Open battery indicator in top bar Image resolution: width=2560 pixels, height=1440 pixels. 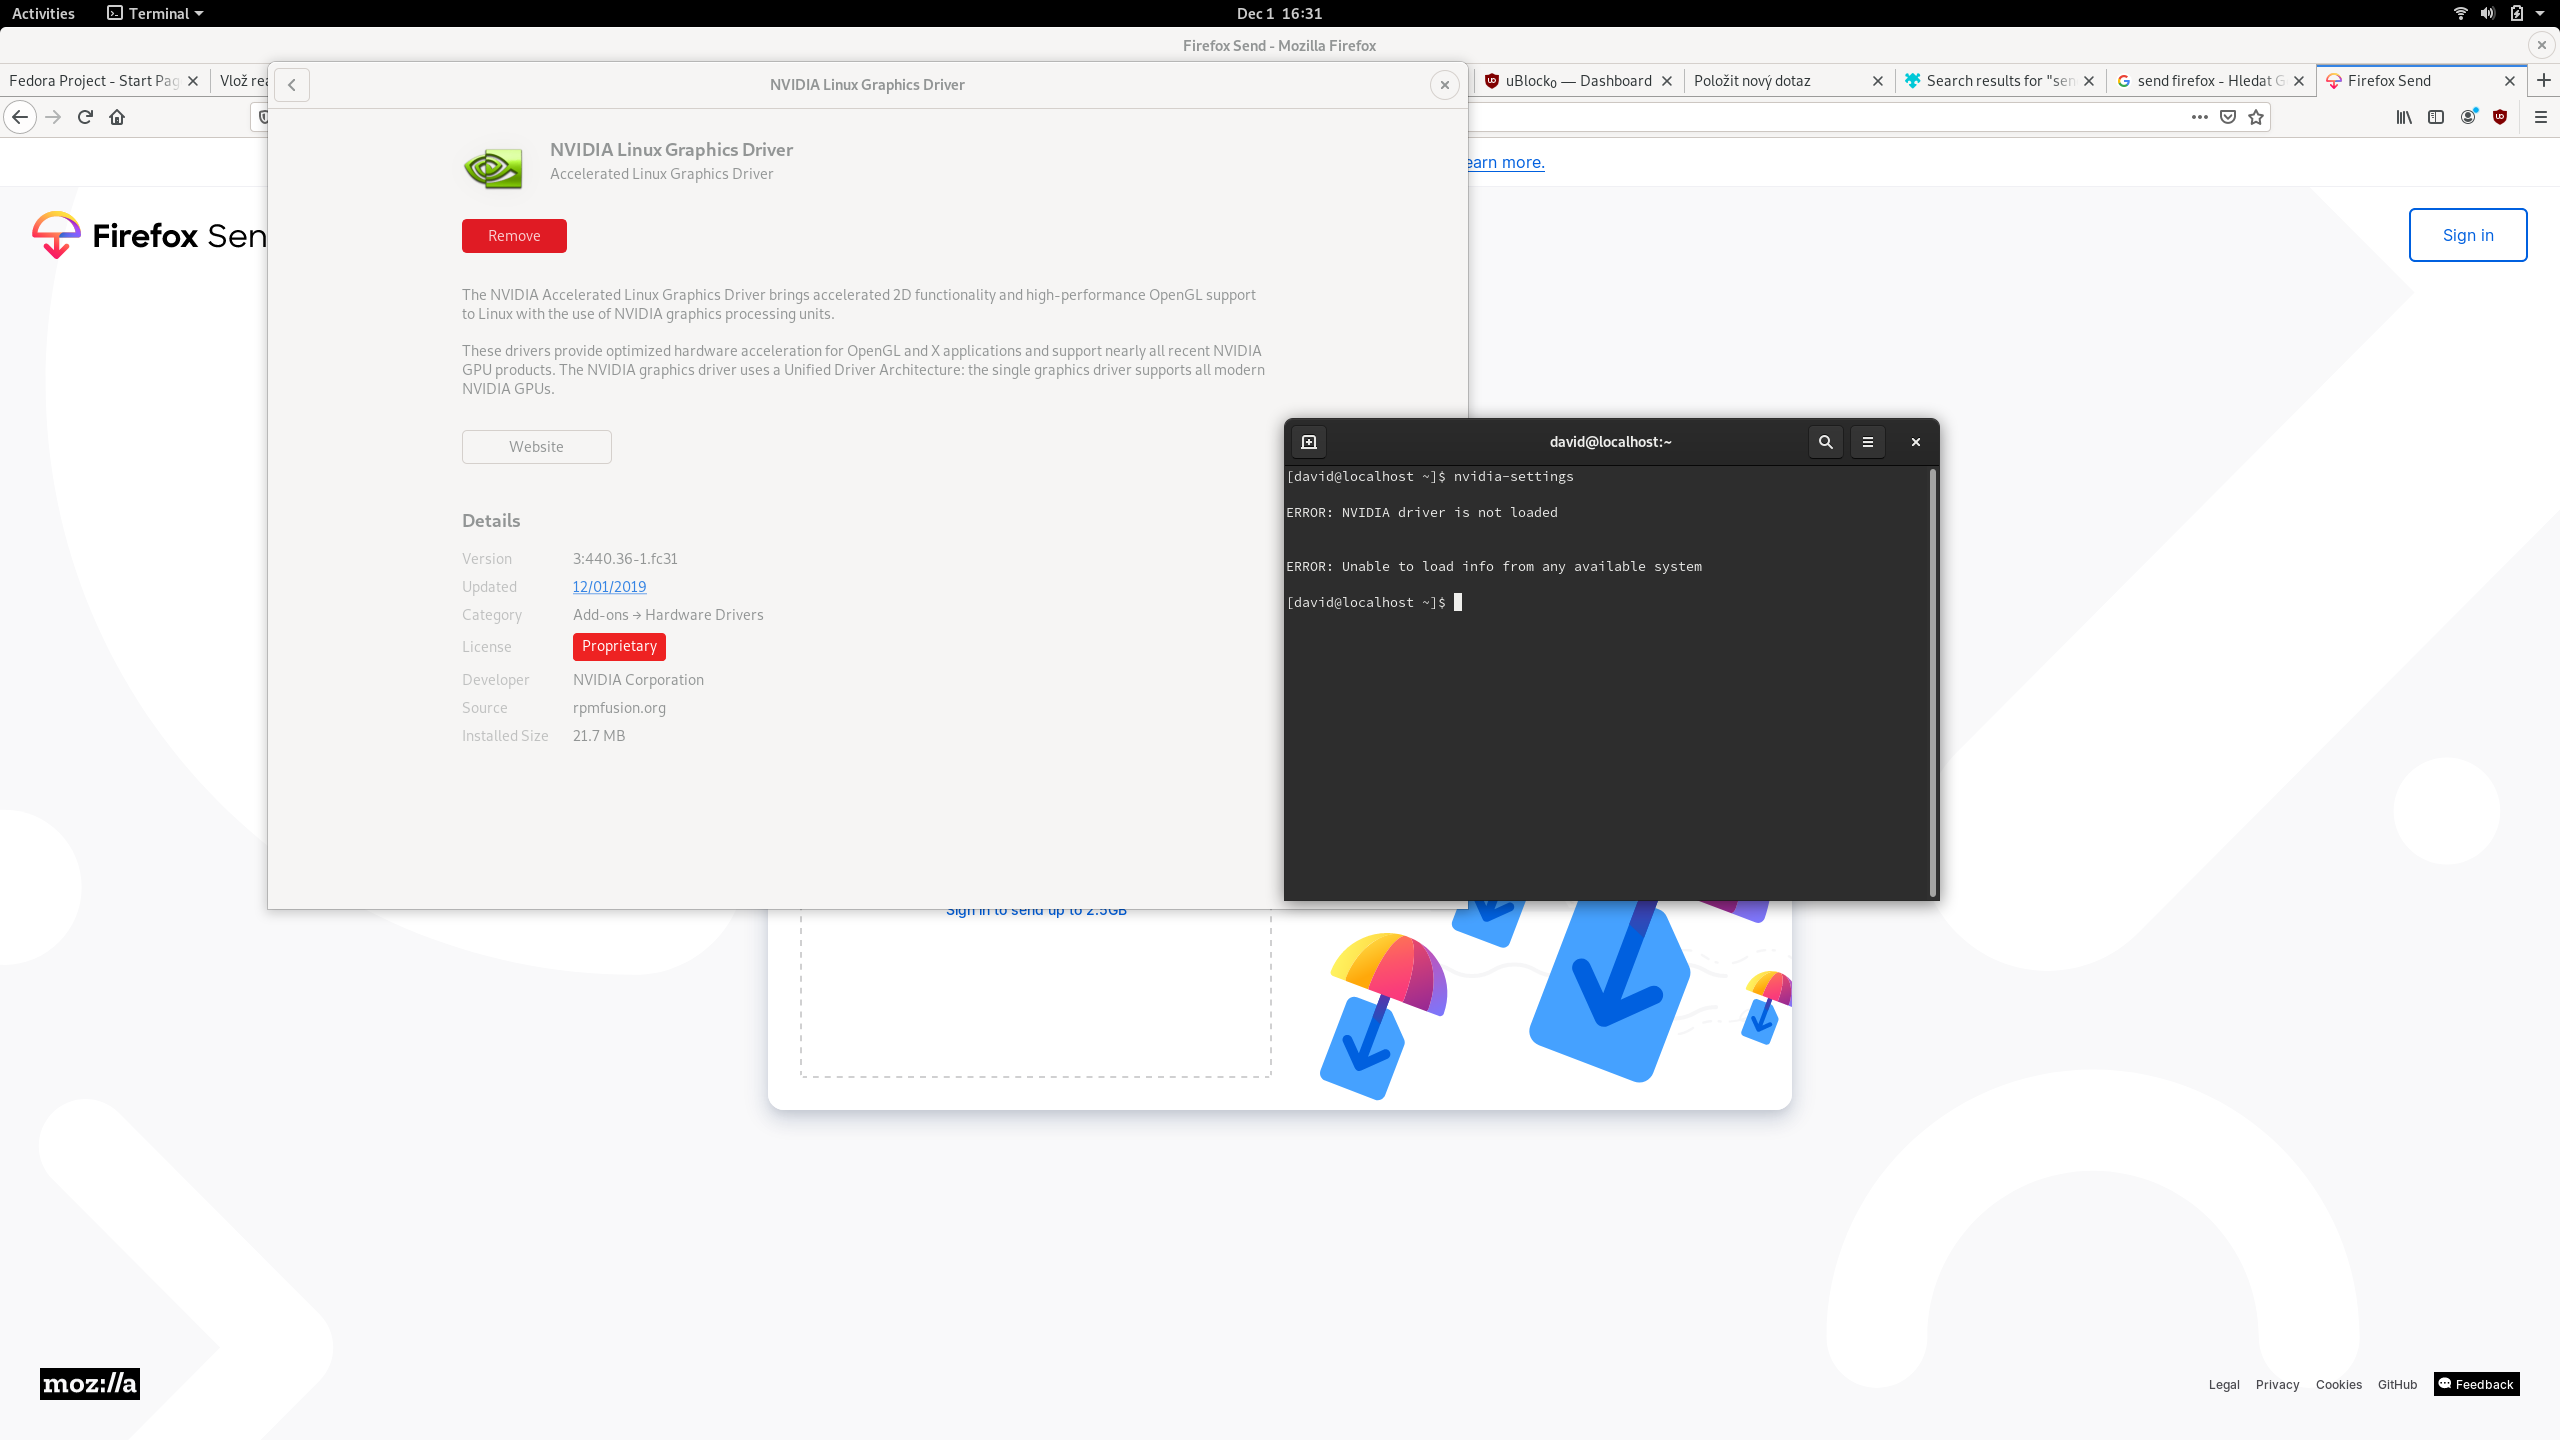(x=2516, y=13)
